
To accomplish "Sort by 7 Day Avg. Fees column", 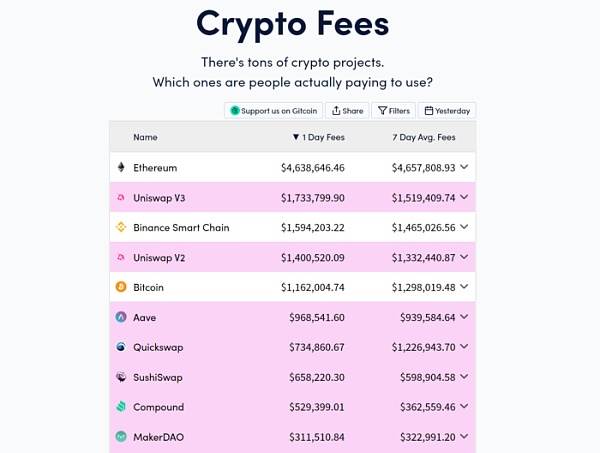I will pyautogui.click(x=424, y=137).
